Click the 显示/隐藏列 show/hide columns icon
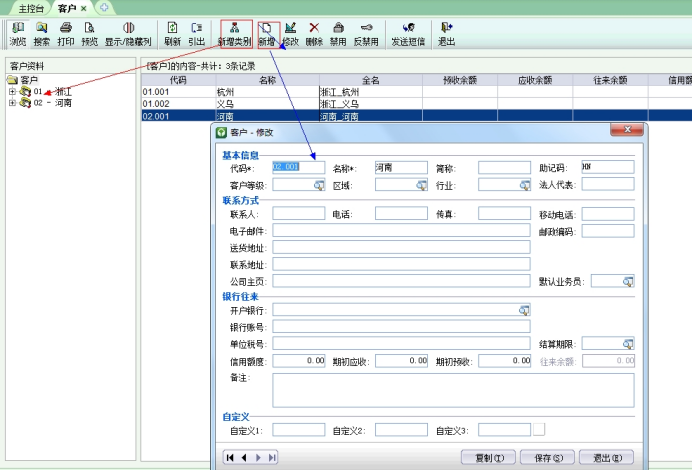Screen dimensions: 692x470 click(128, 34)
